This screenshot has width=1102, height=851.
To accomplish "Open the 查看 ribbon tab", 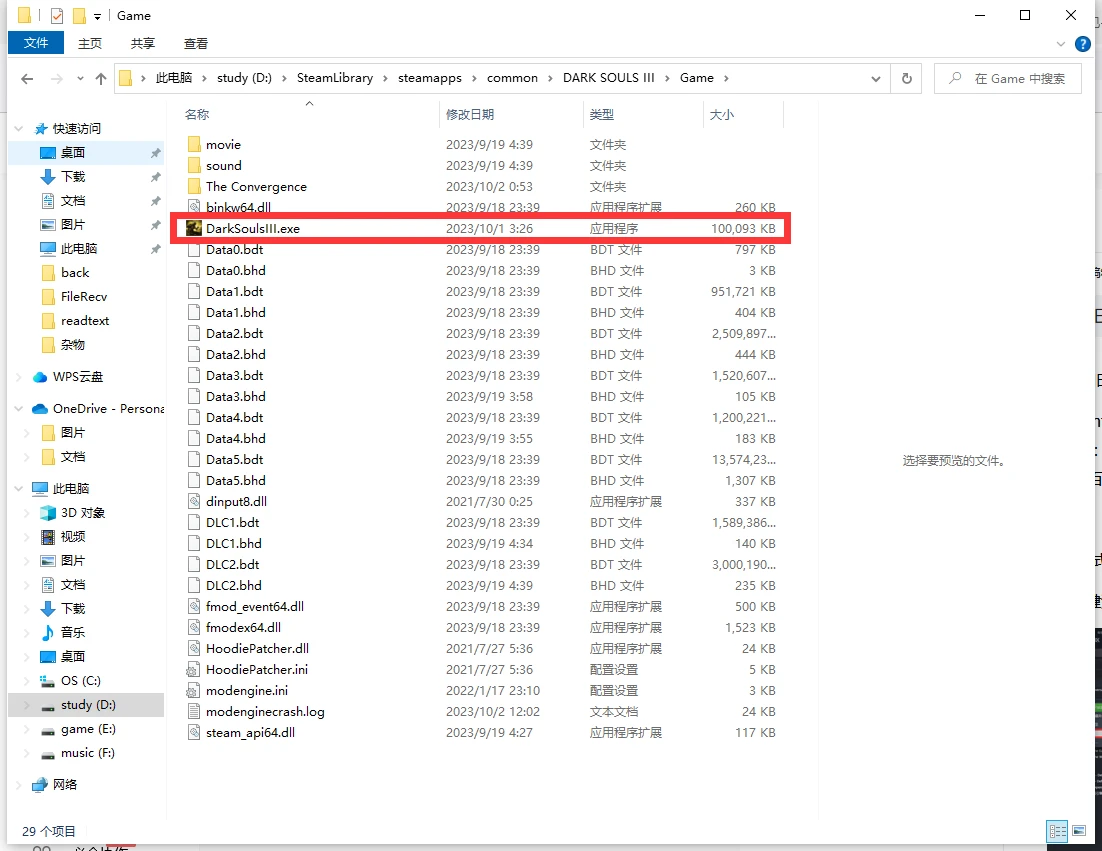I will (195, 44).
